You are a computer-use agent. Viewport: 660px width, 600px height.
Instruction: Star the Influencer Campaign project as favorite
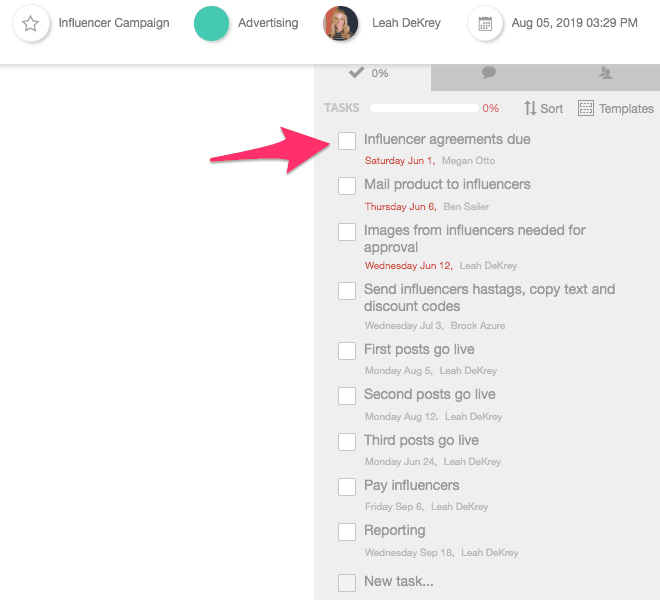[x=31, y=24]
